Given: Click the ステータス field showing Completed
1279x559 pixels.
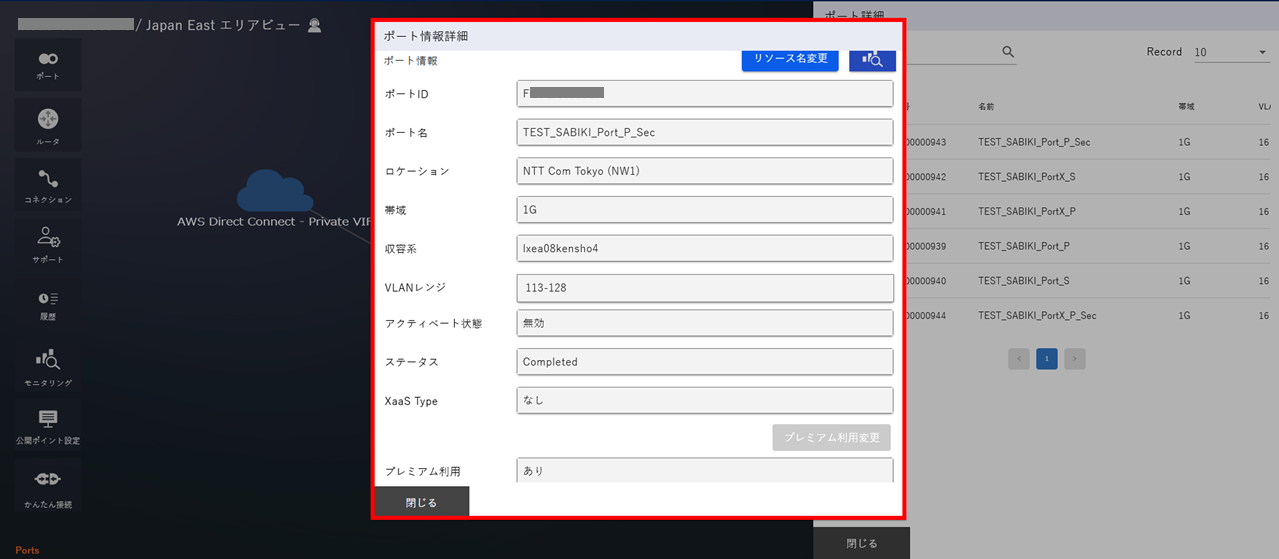Looking at the screenshot, I should point(705,362).
